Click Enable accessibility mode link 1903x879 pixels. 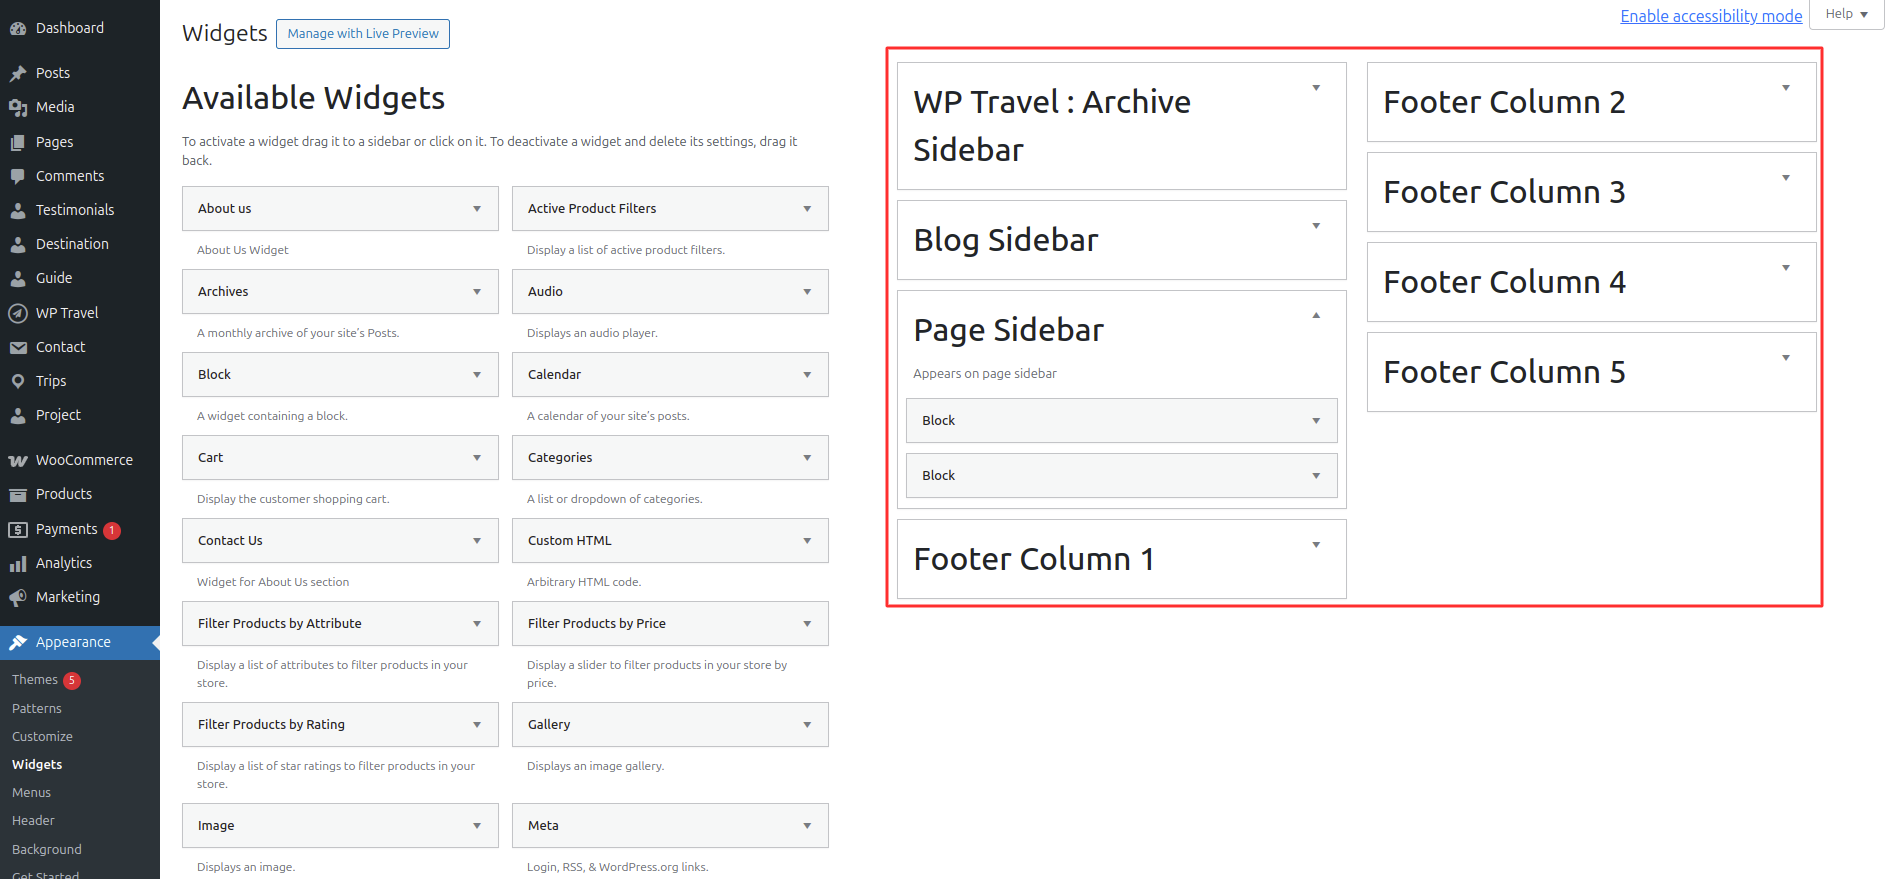tap(1710, 16)
